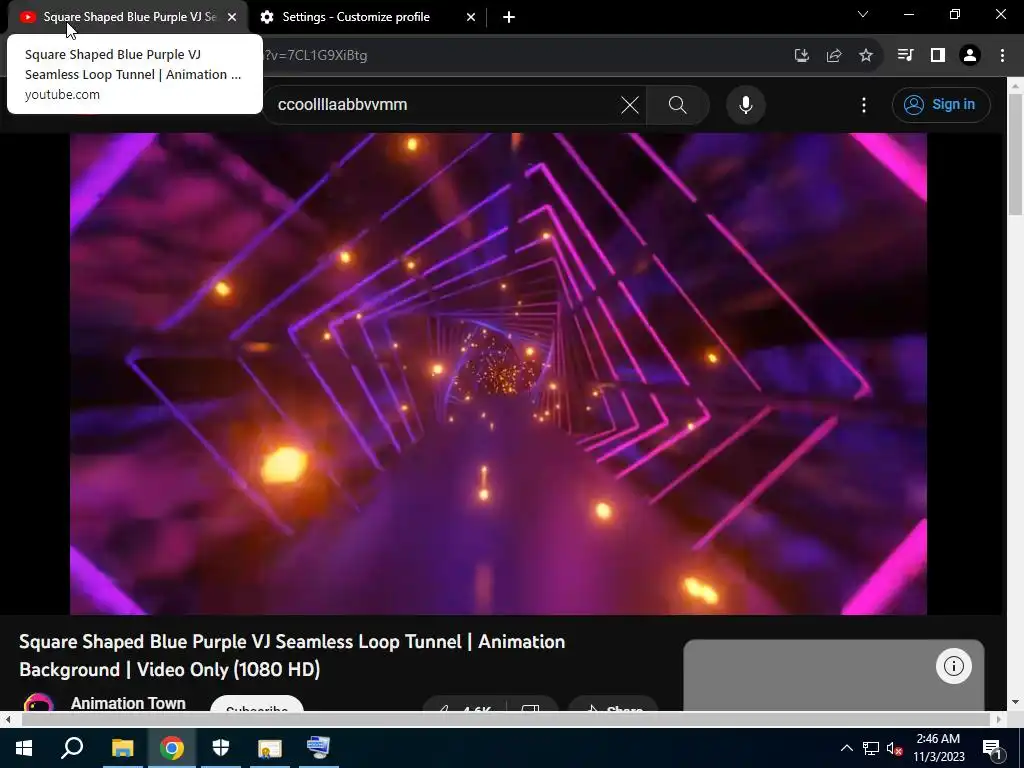Click the install app icon in address bar
Image resolution: width=1024 pixels, height=768 pixels.
tap(801, 56)
